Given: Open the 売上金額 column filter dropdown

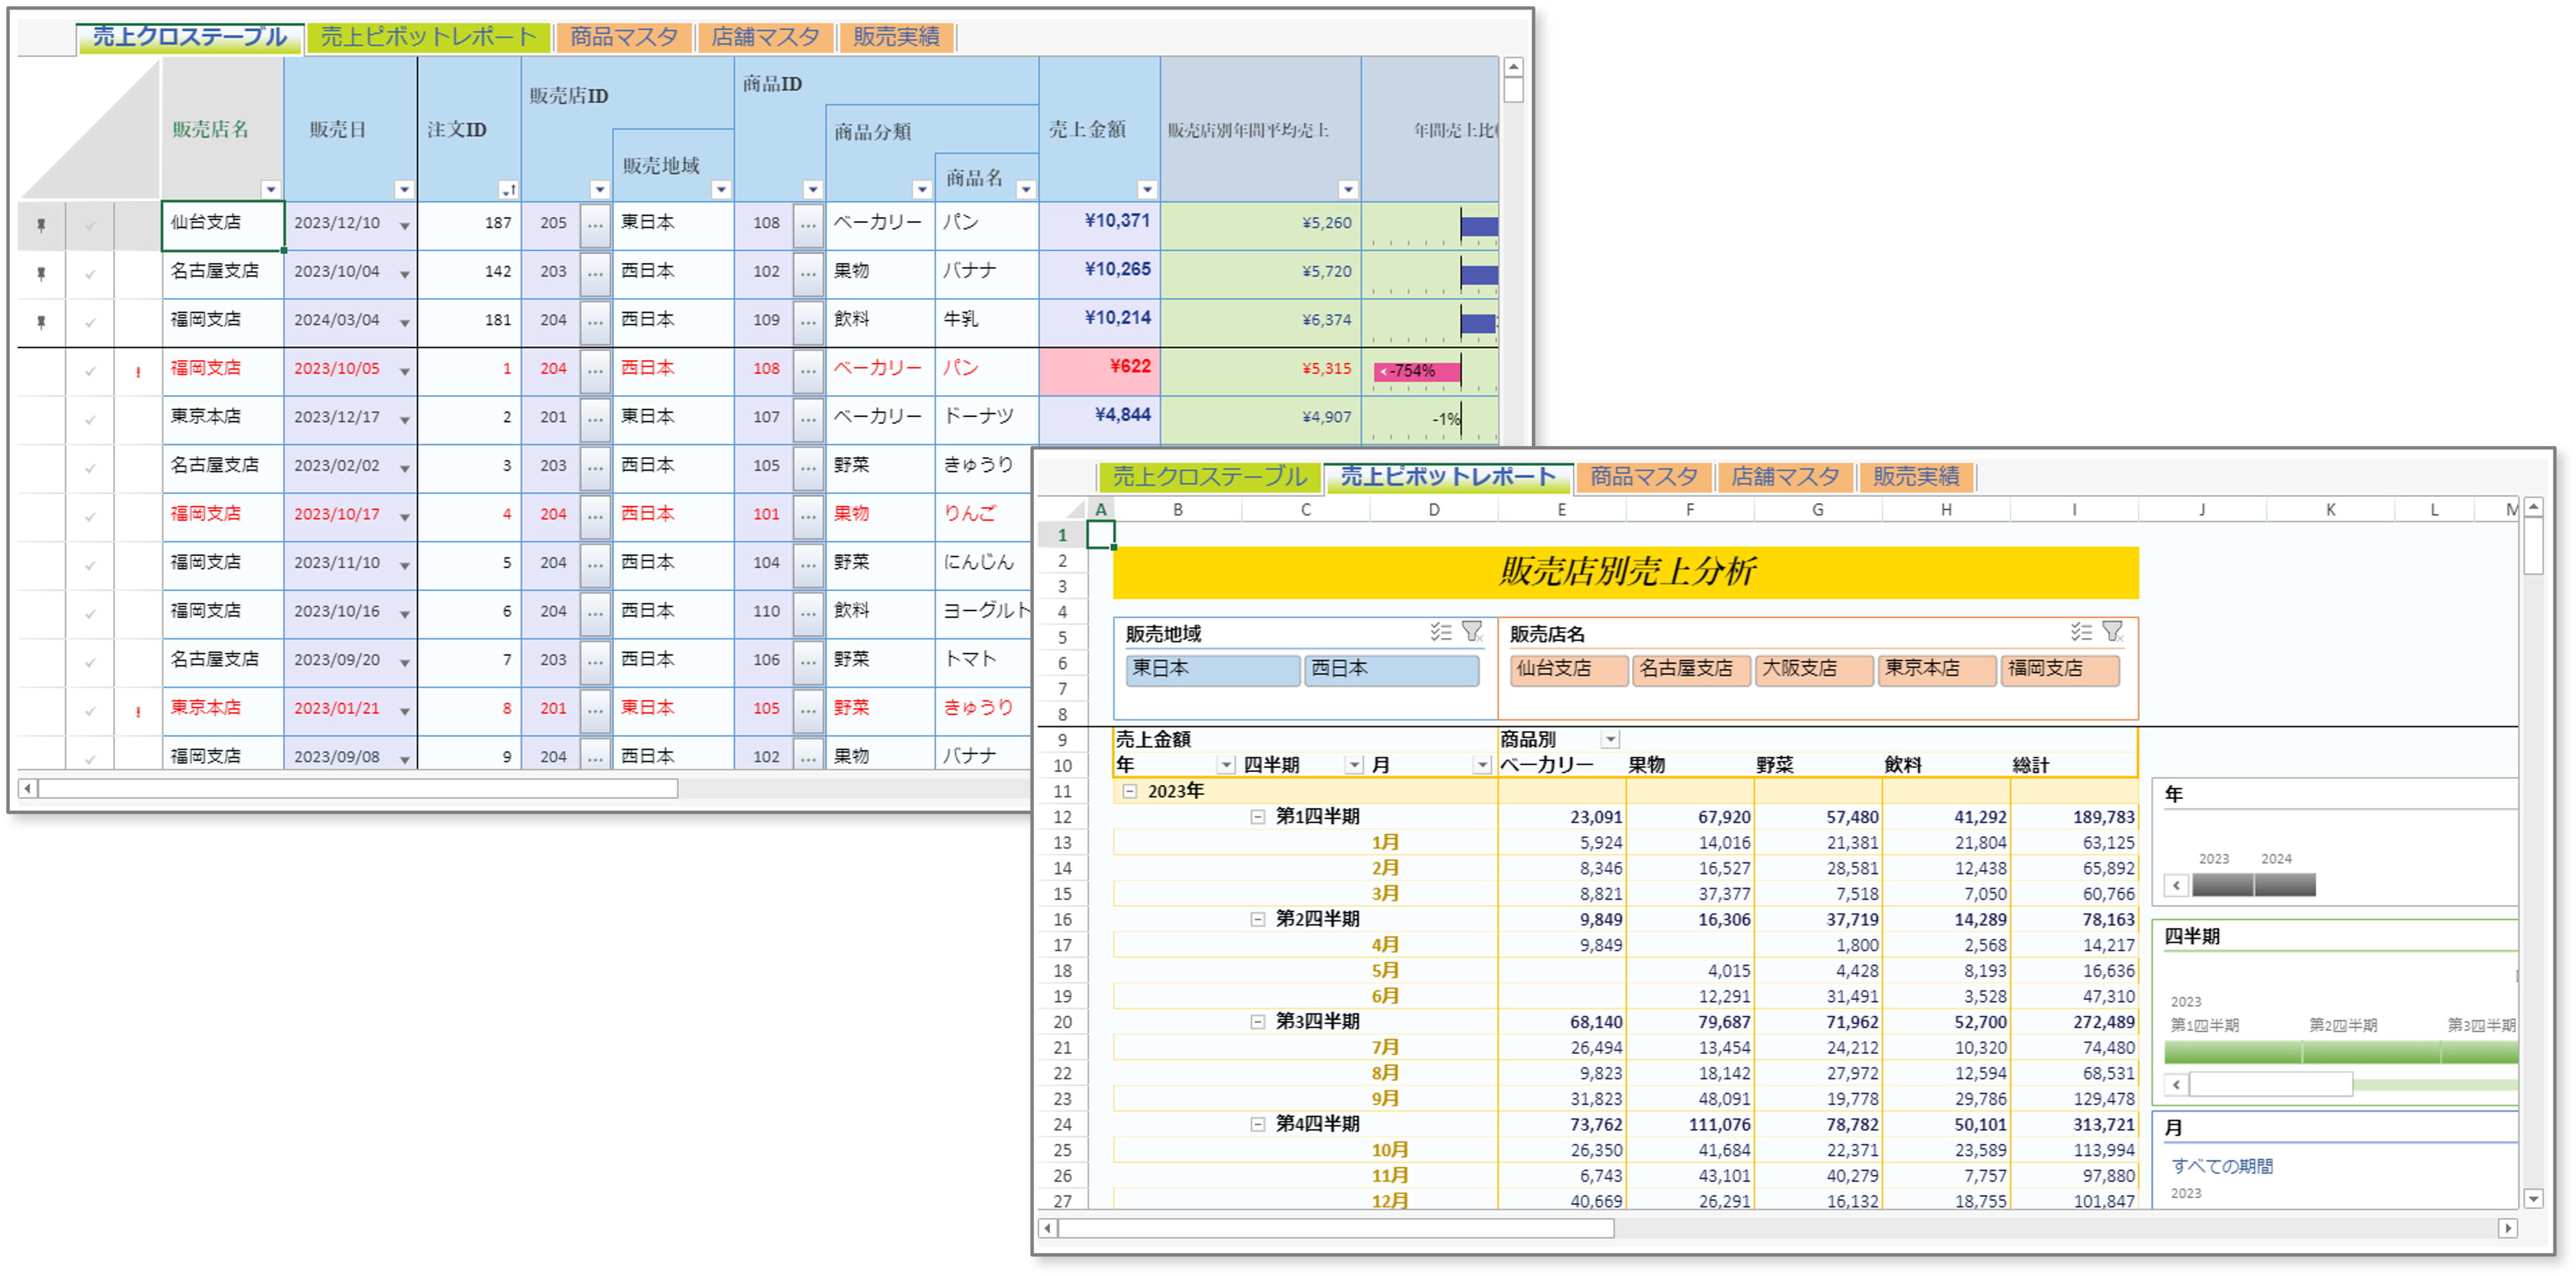Looking at the screenshot, I should point(1147,189).
